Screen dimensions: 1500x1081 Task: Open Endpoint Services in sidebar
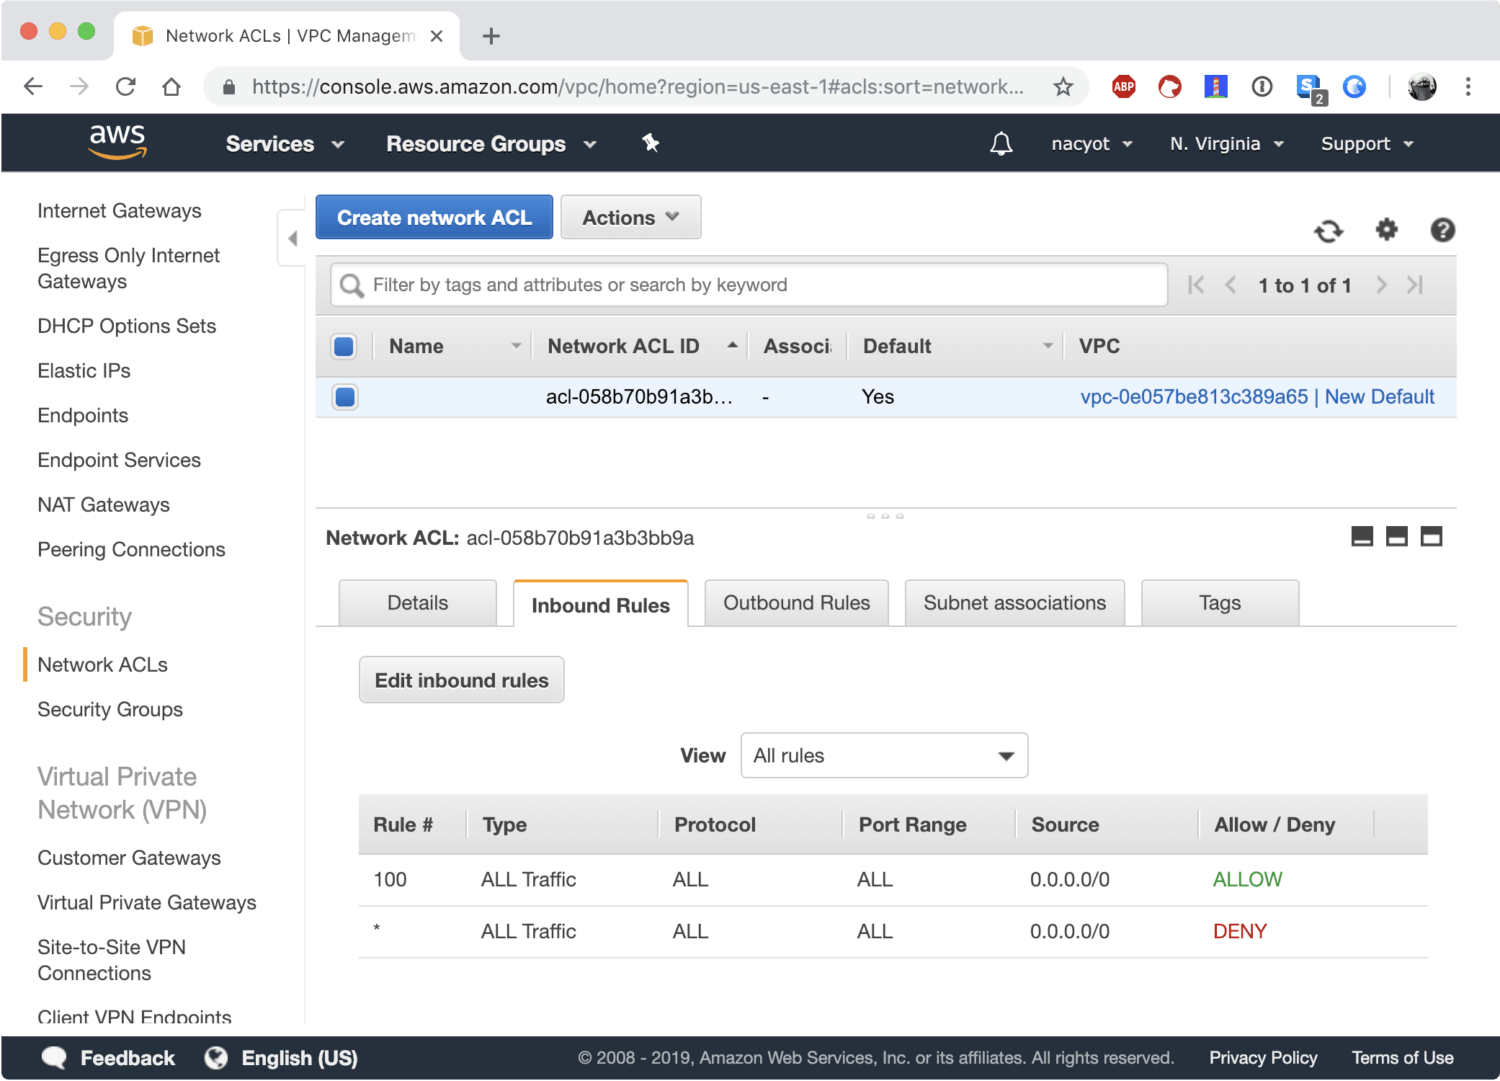click(x=119, y=461)
